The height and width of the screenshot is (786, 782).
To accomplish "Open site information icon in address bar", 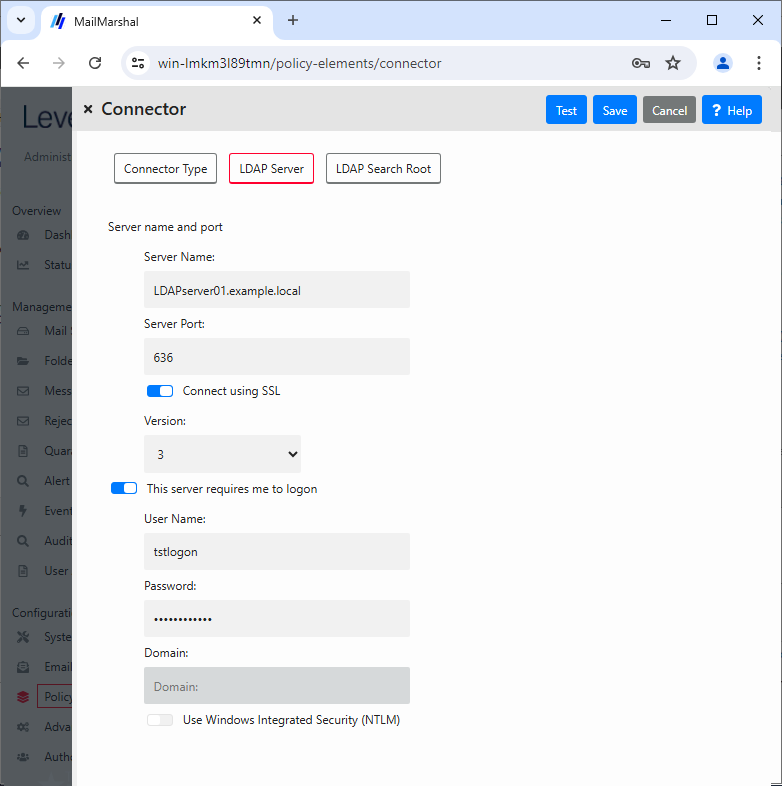I will pyautogui.click(x=138, y=63).
